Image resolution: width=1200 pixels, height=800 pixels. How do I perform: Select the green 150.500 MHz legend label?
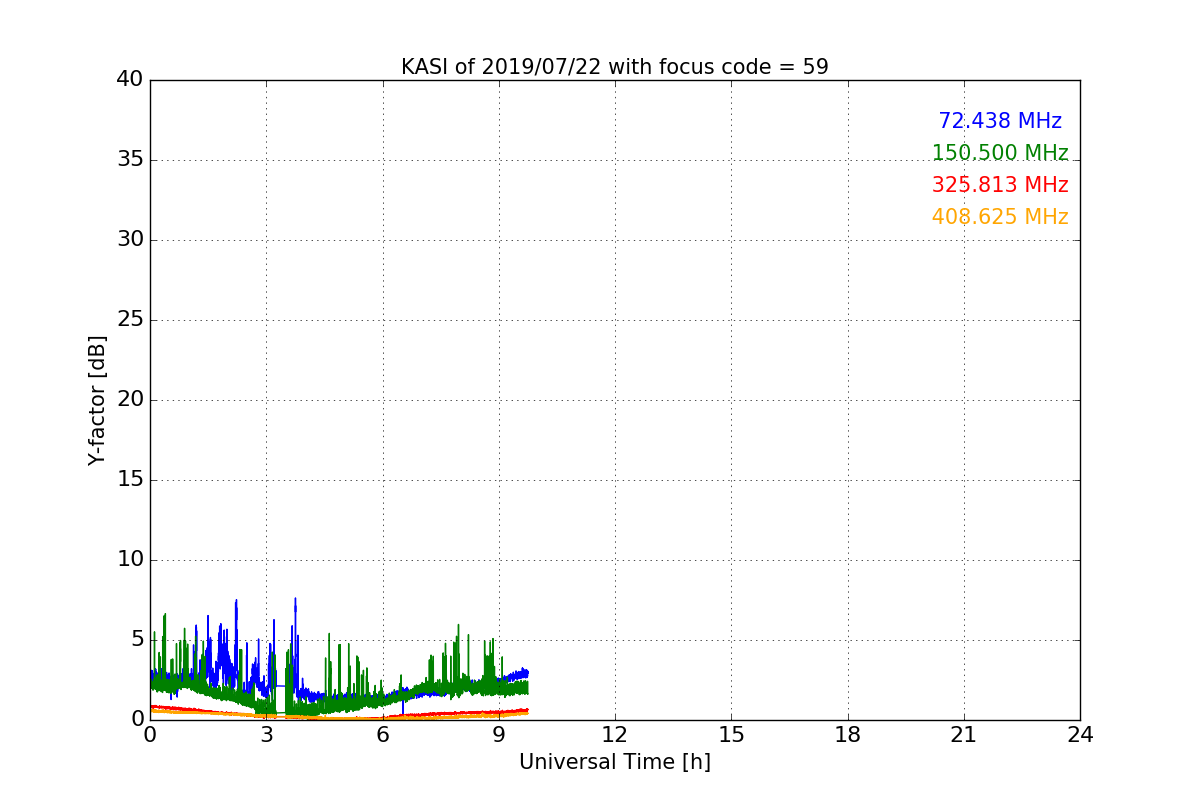coord(1000,153)
